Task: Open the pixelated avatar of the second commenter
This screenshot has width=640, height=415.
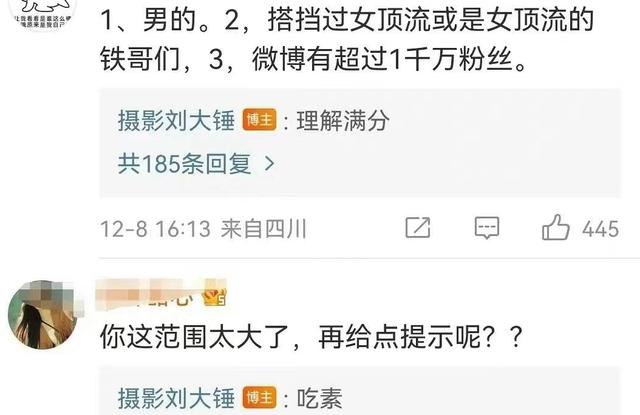Action: tap(42, 314)
